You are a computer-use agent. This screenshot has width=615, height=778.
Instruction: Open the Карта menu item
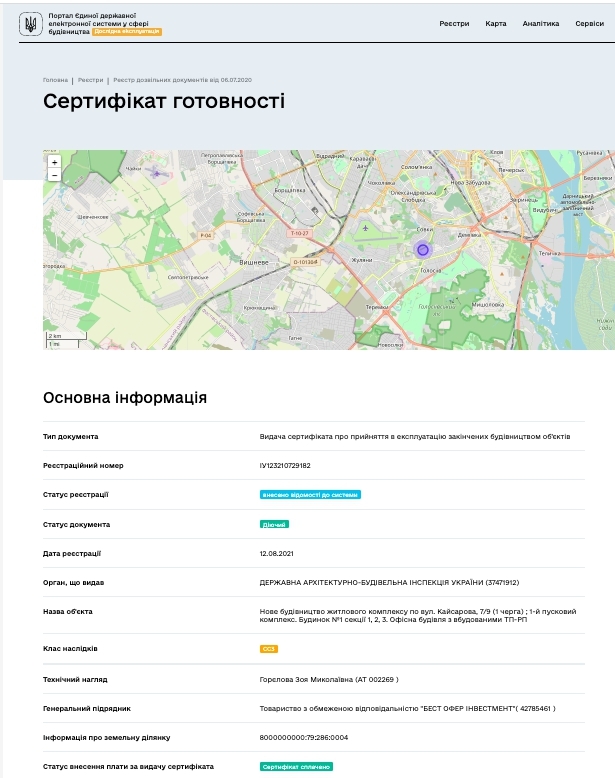pos(496,23)
